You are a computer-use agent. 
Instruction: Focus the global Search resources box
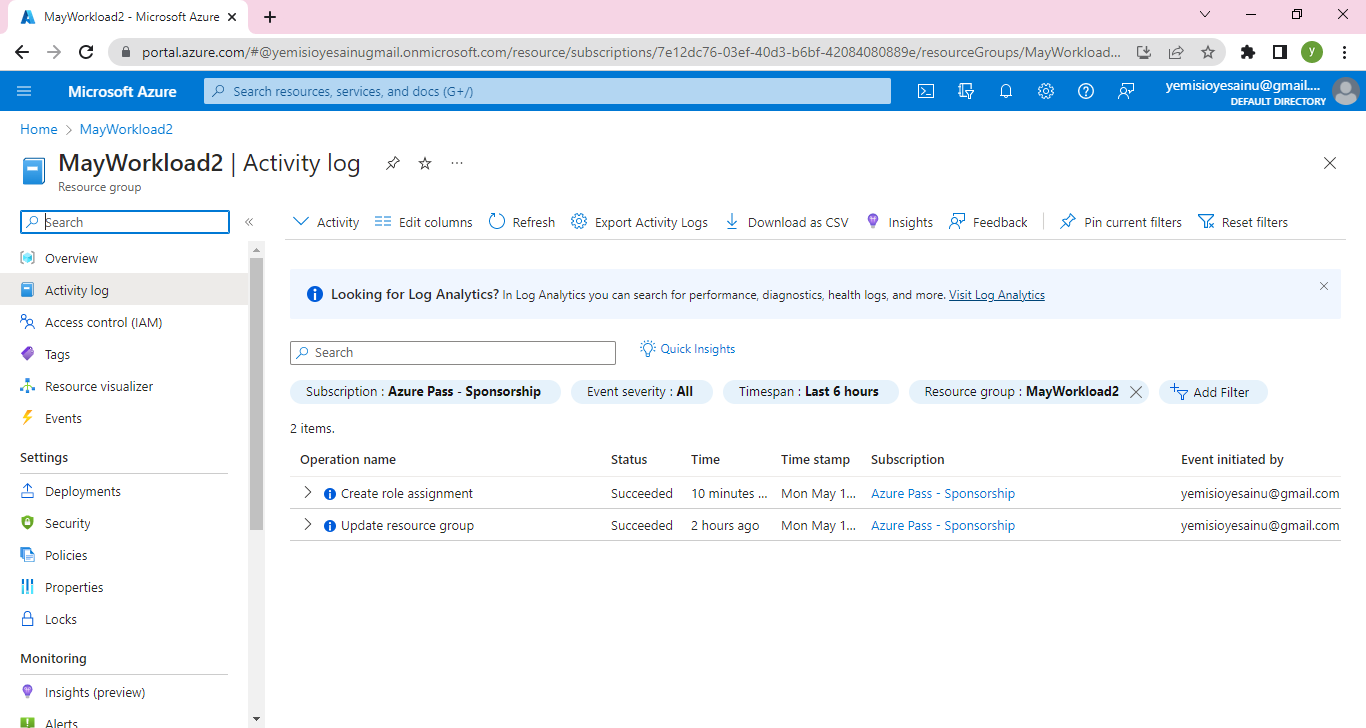click(x=547, y=91)
